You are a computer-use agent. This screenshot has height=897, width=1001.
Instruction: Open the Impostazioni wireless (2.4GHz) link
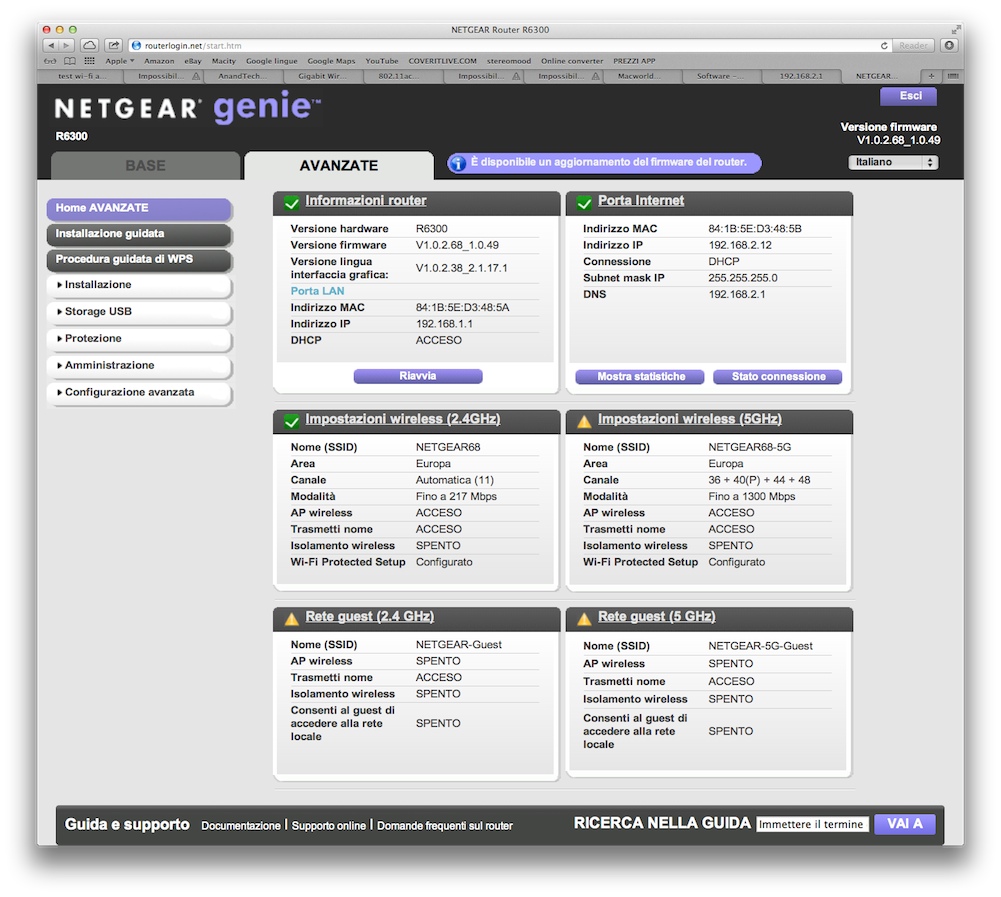[x=403, y=419]
